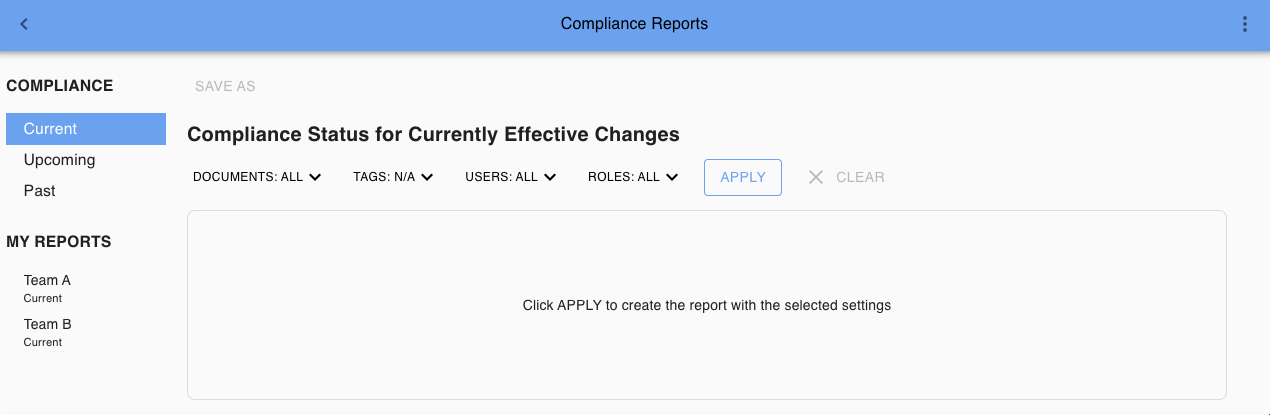Screen dimensions: 1270x415
Task: Go back using the header chevron
Action: [24, 24]
